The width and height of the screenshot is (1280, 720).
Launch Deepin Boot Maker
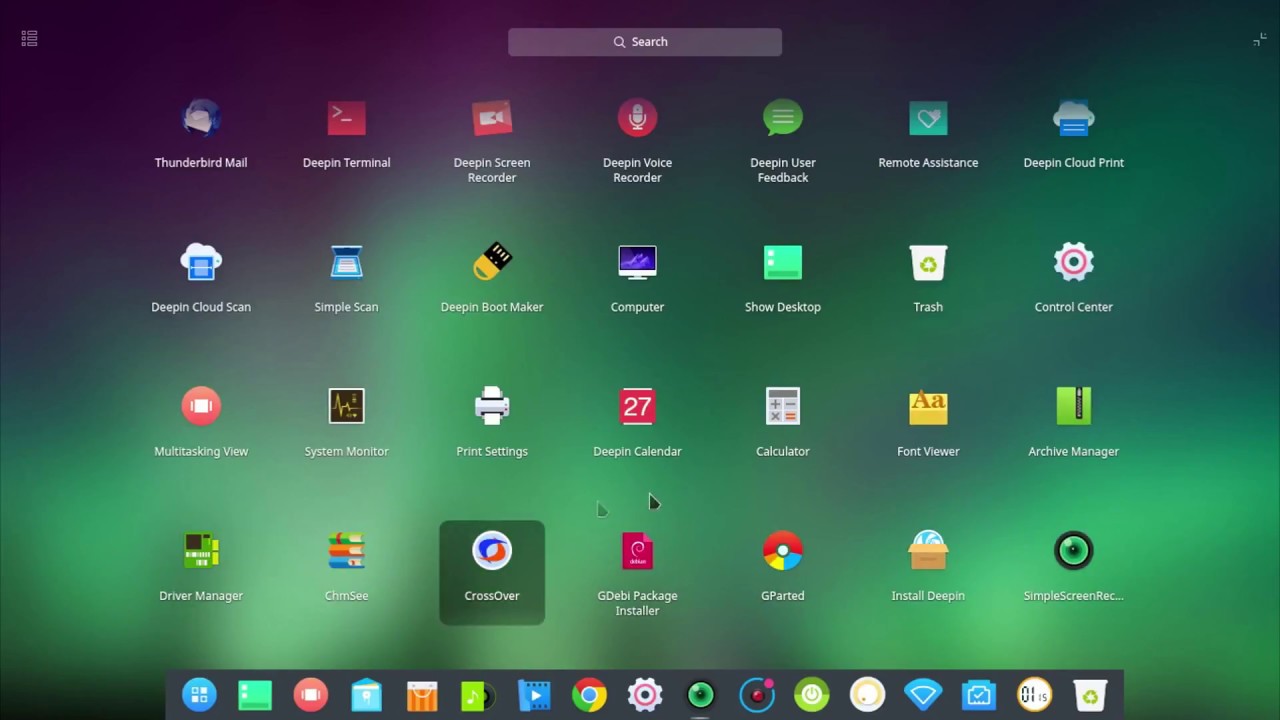tap(492, 262)
